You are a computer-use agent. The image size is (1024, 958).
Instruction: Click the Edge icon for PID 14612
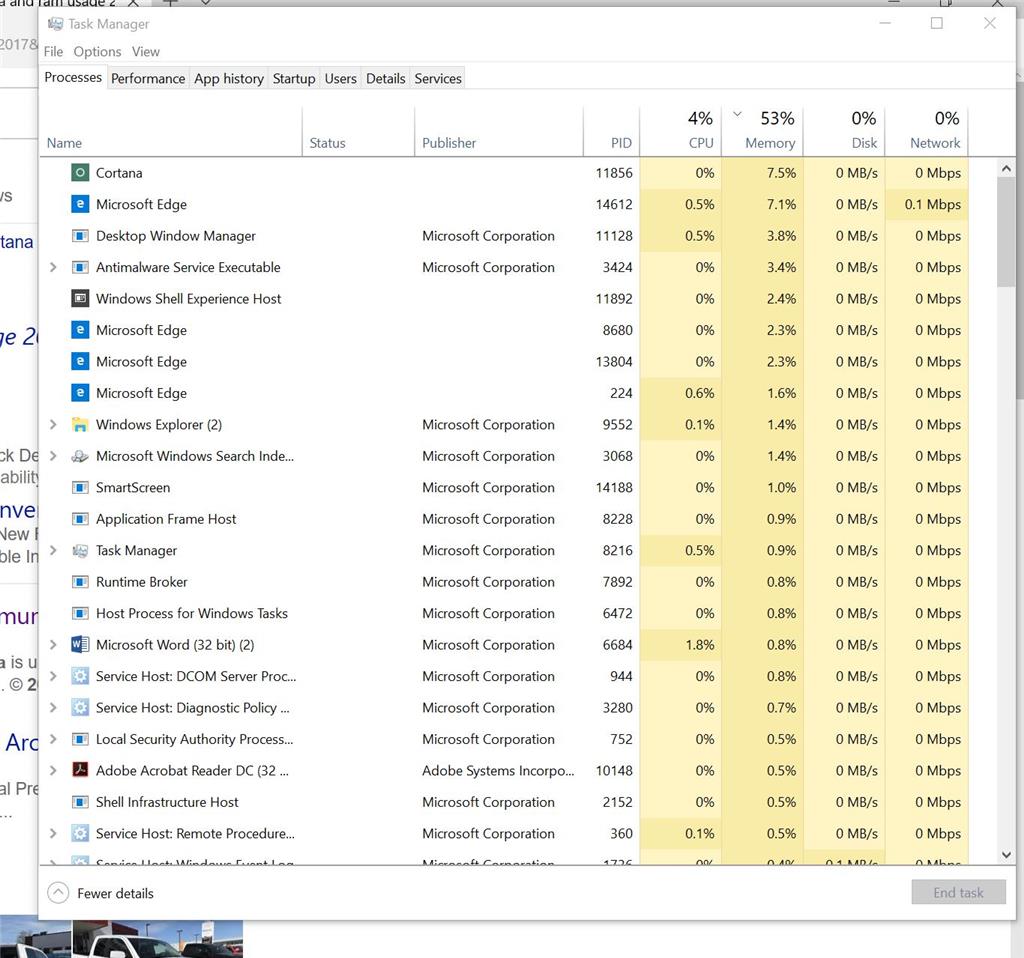[80, 204]
